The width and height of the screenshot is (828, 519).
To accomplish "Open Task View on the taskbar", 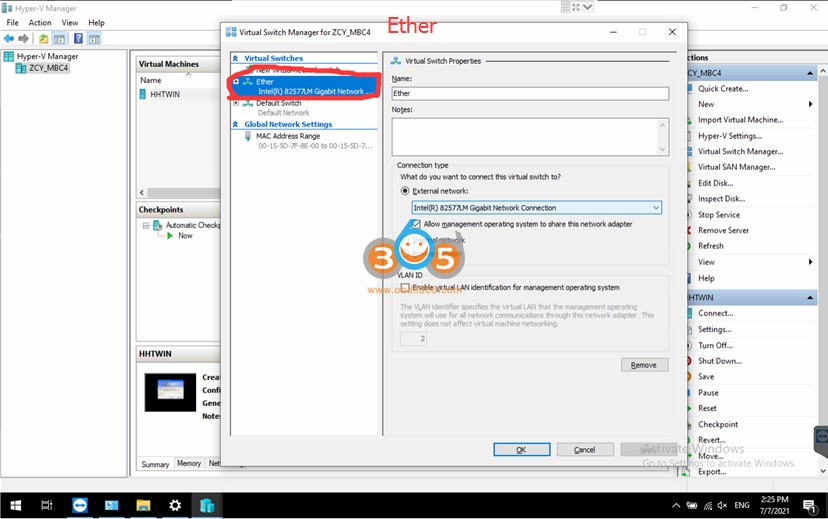I will tap(46, 505).
